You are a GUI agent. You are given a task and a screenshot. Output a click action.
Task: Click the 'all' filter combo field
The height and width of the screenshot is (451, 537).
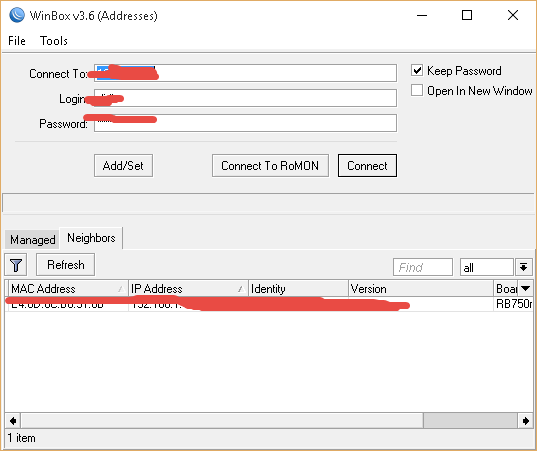487,267
